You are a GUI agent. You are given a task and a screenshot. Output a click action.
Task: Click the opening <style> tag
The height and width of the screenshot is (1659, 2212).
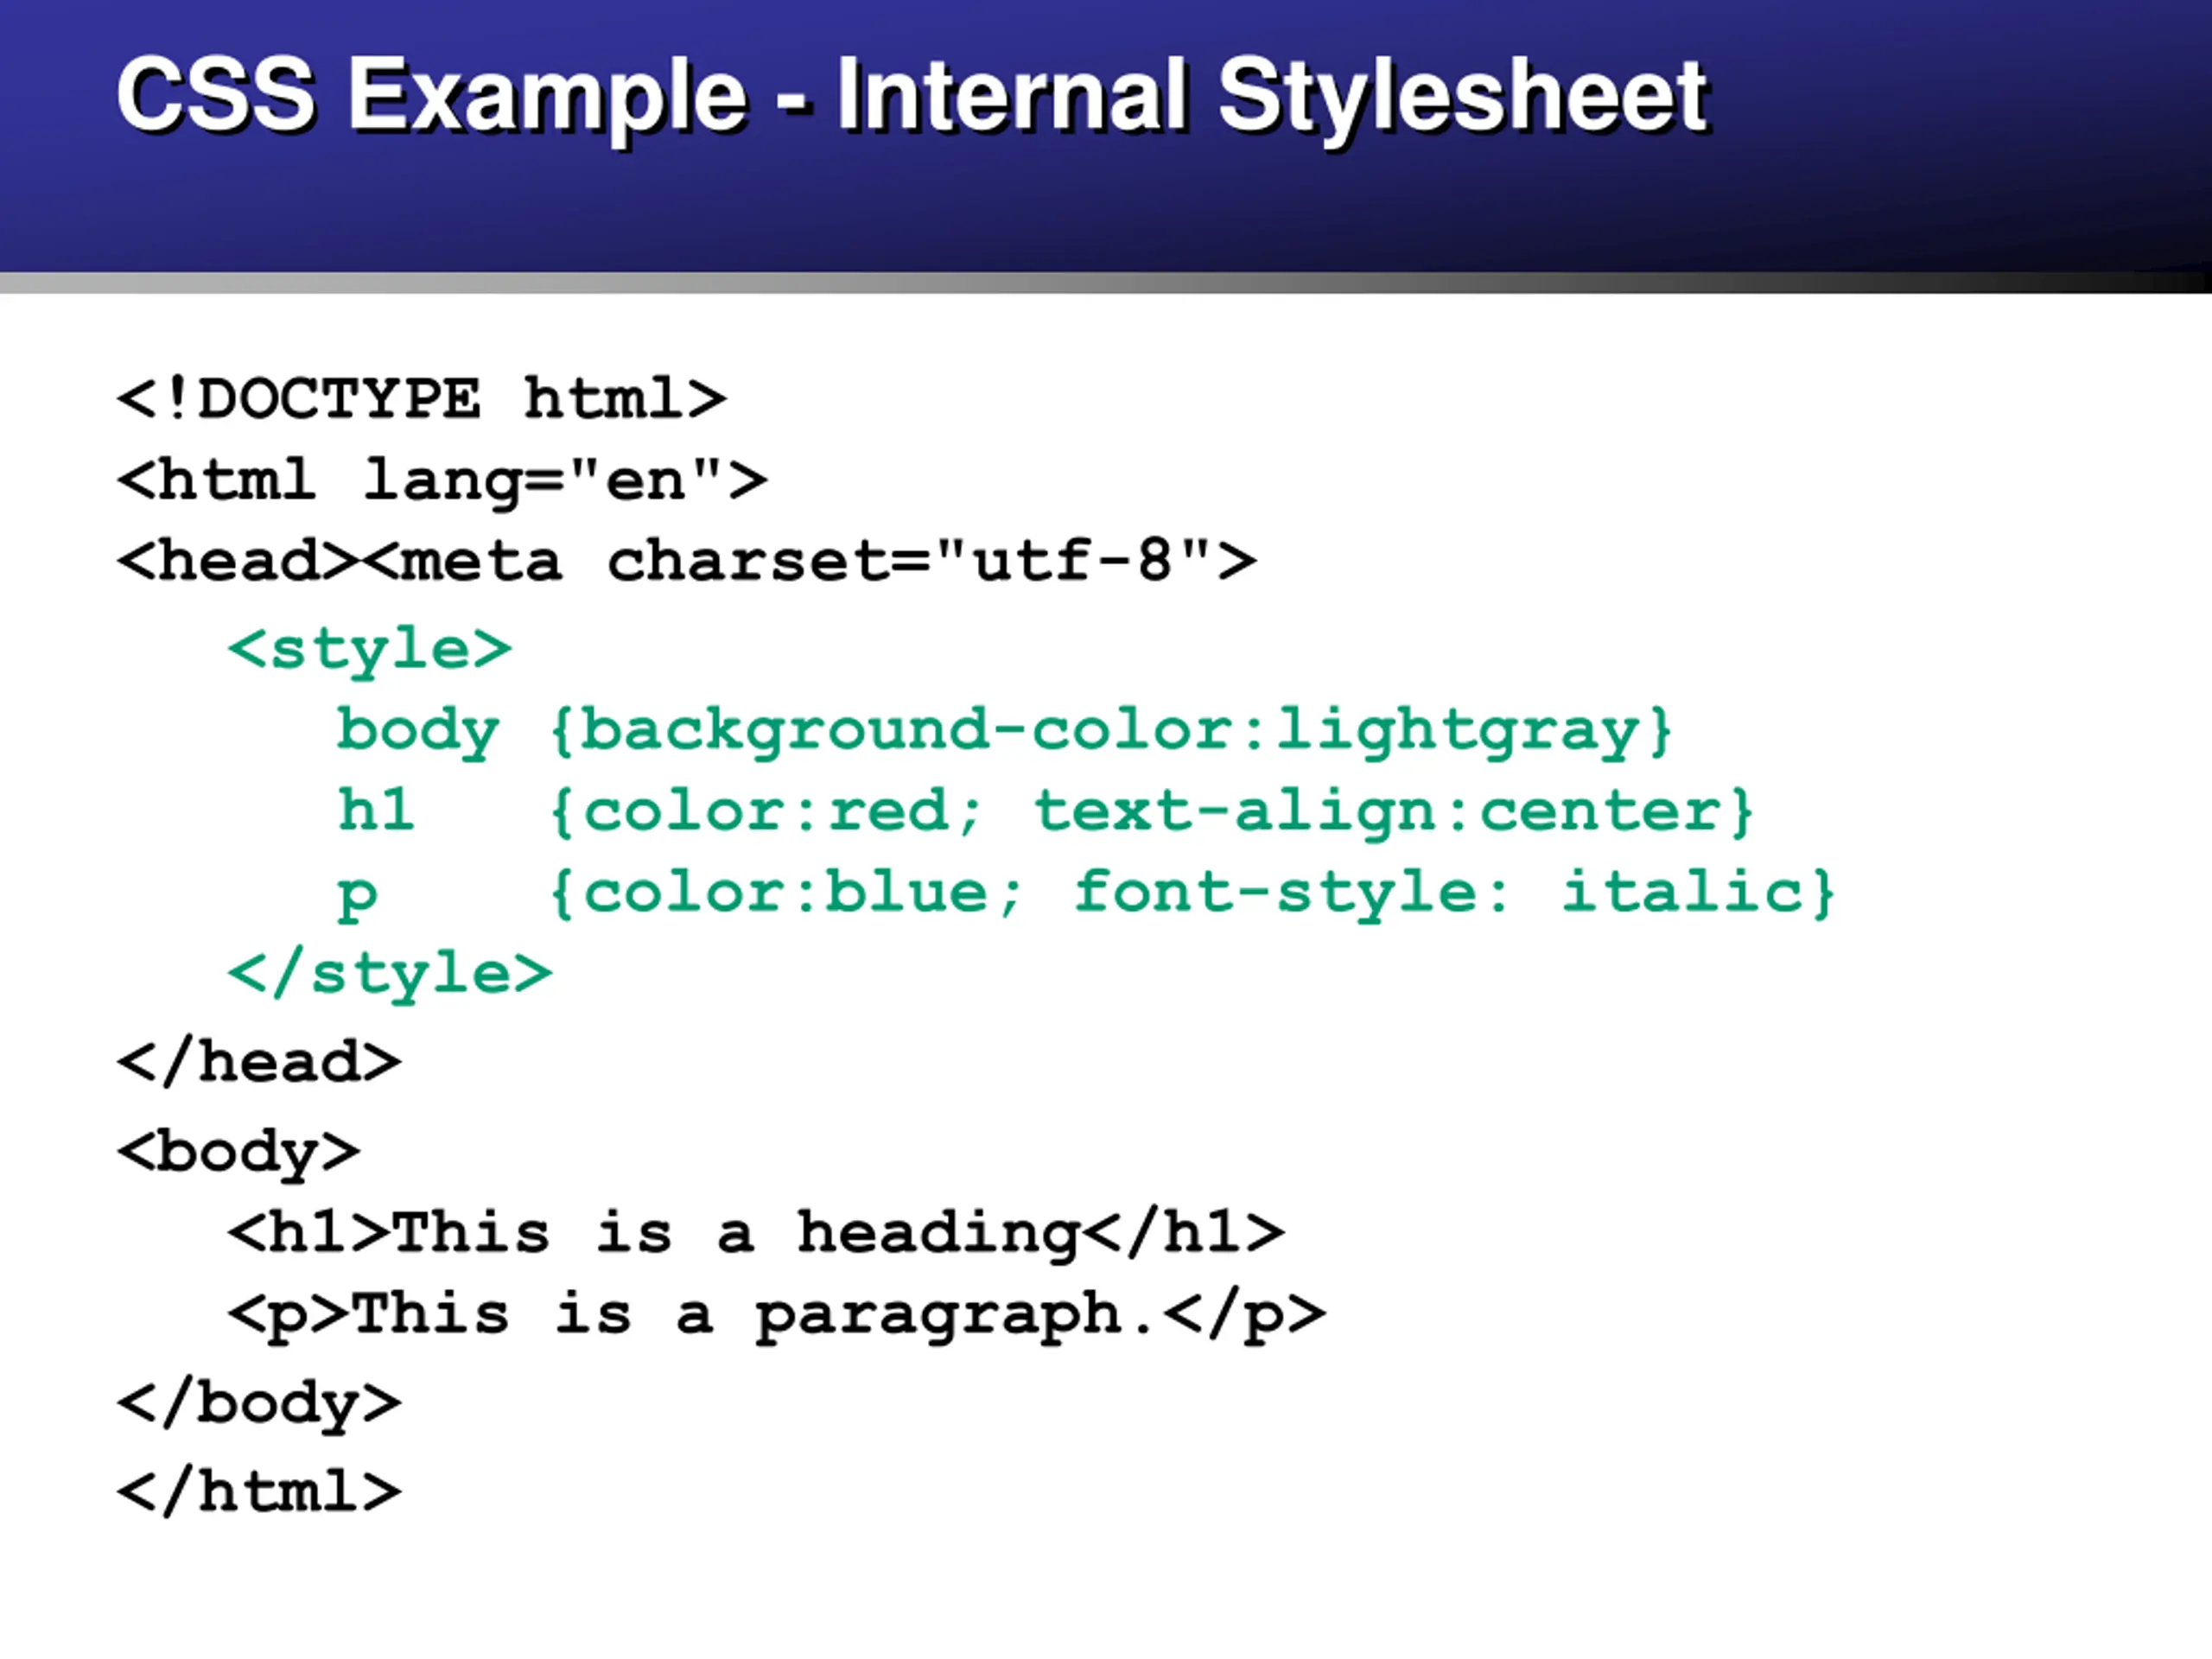(x=369, y=649)
